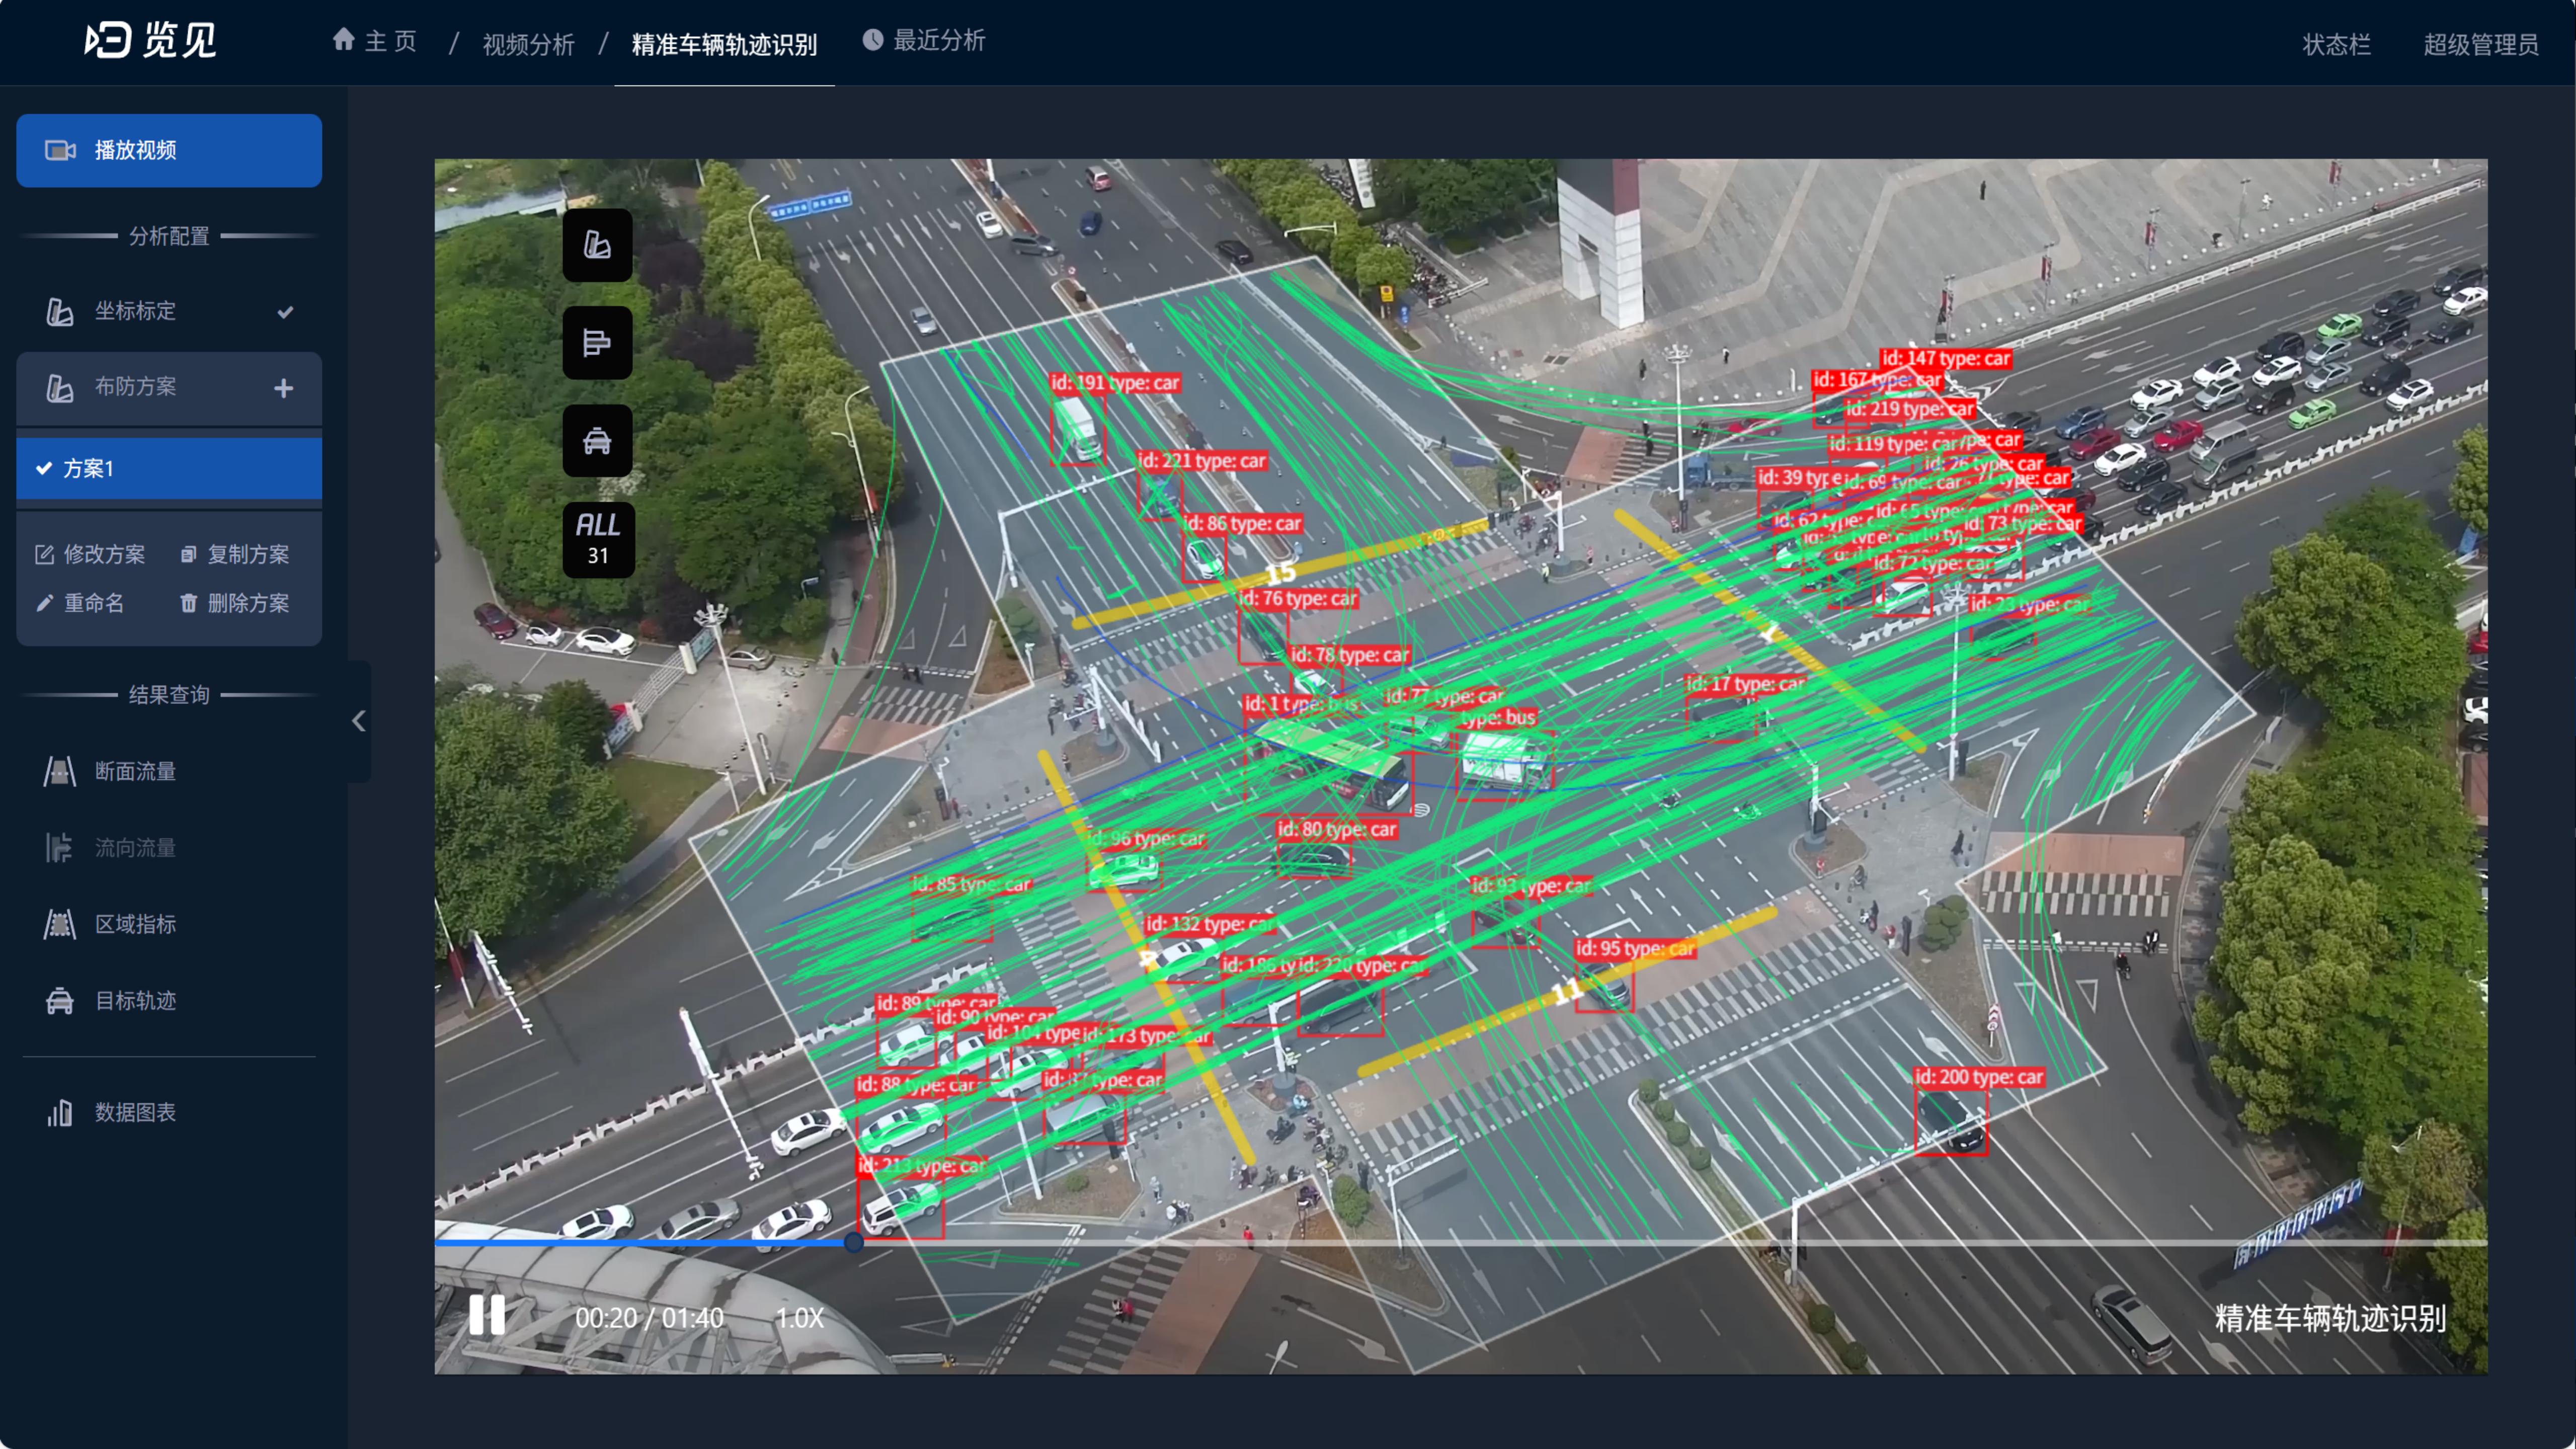Open 状态栏 in the top bar
This screenshot has width=2576, height=1449.
2336,44
